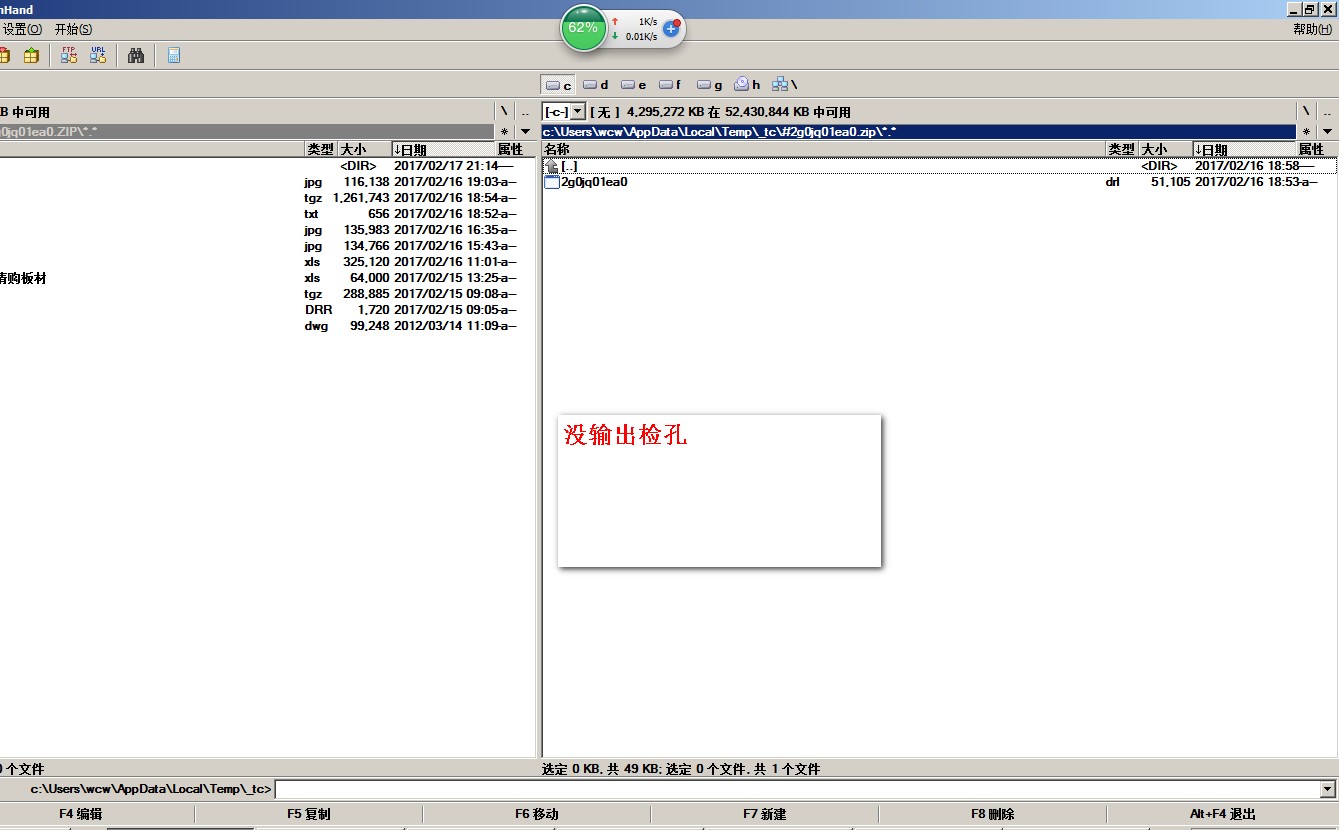Click the 没输出检孔 note text
The image size is (1339, 830).
coord(626,435)
